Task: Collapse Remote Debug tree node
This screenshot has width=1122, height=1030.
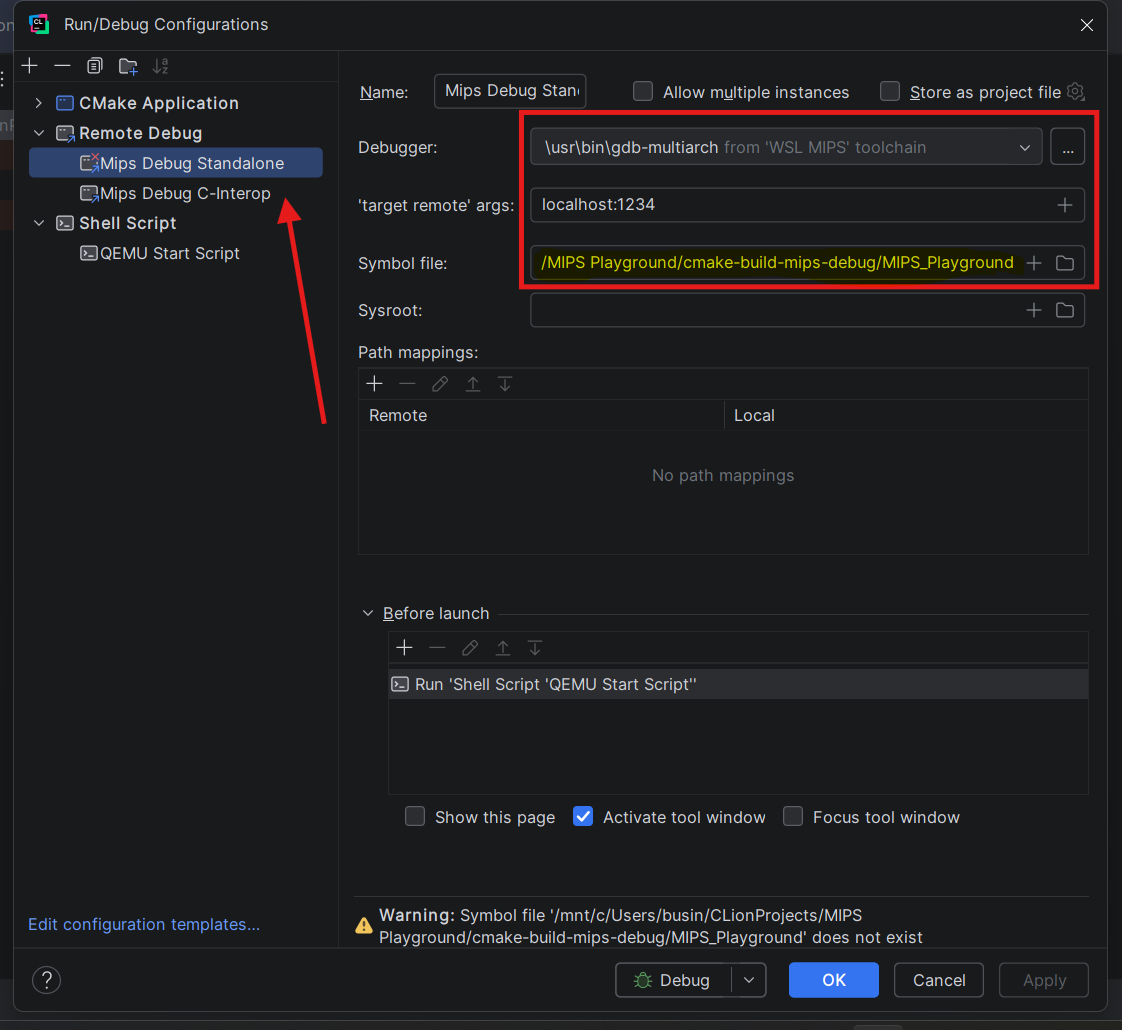Action: [x=39, y=133]
